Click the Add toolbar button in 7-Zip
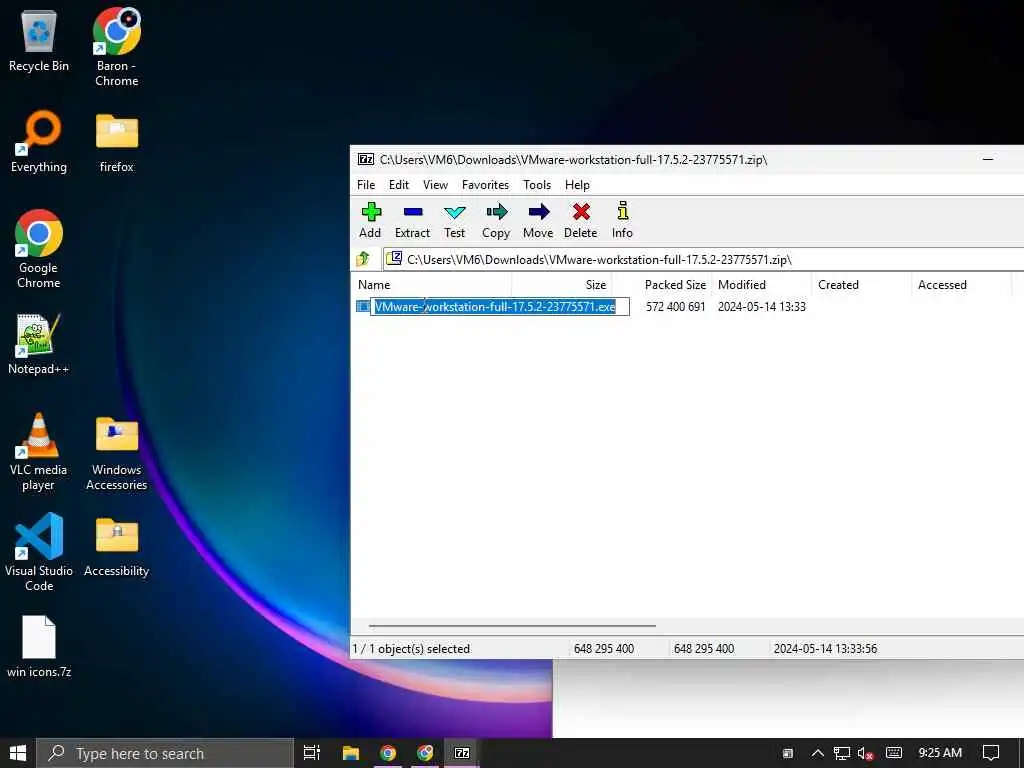Image resolution: width=1024 pixels, height=768 pixels. click(x=370, y=220)
